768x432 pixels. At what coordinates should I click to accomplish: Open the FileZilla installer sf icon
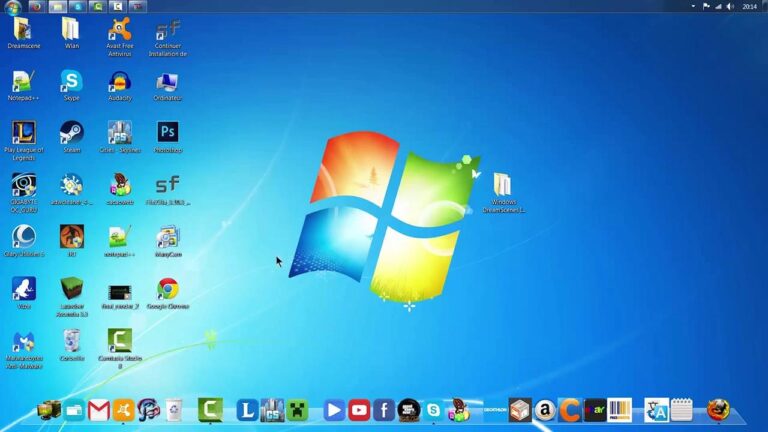coord(168,189)
